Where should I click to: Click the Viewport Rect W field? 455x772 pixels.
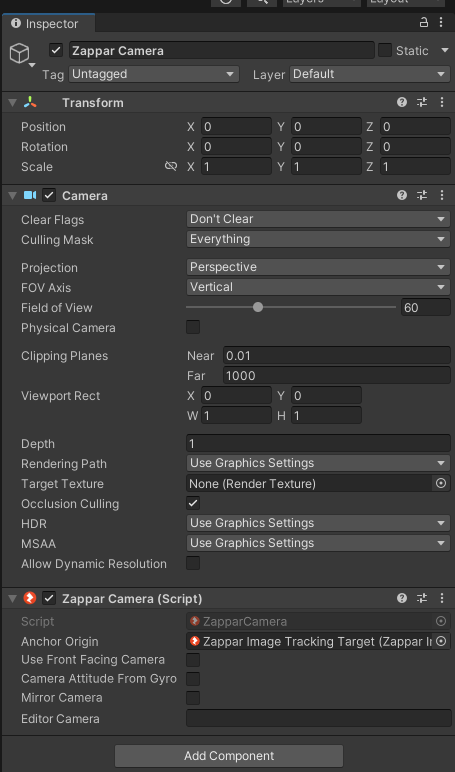(236, 416)
